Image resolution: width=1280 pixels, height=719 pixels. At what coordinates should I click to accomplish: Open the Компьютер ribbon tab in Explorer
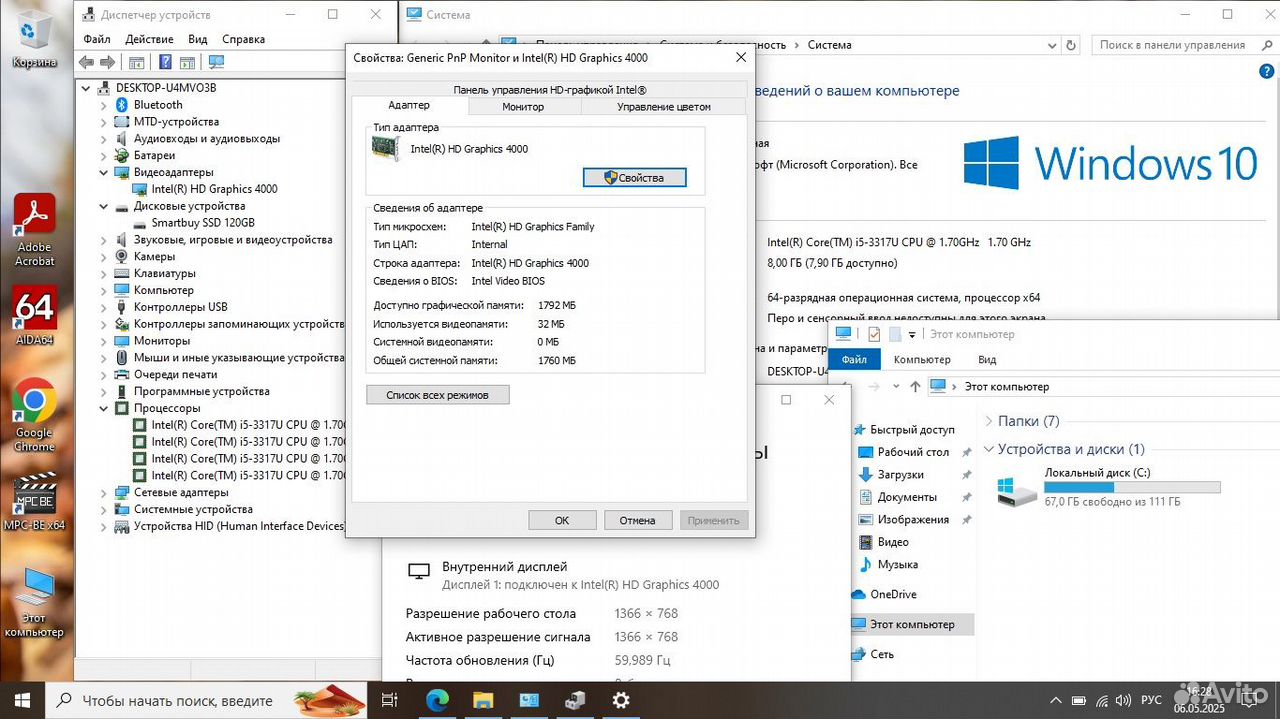click(922, 360)
